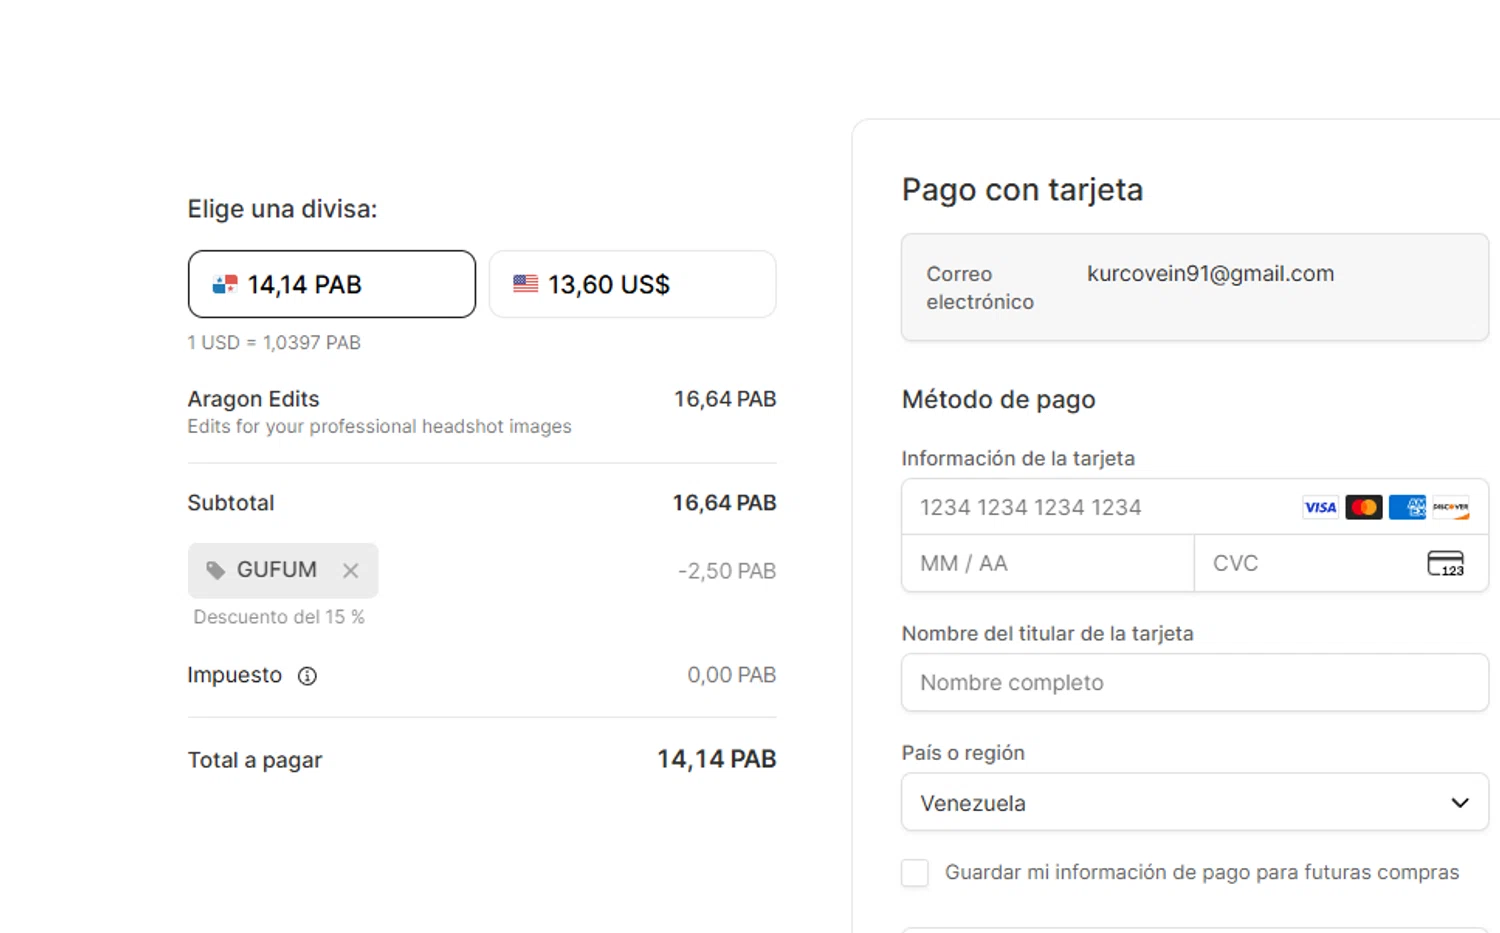Viewport: 1500px width, 933px height.
Task: Click the Panama flag icon
Action: click(x=225, y=285)
